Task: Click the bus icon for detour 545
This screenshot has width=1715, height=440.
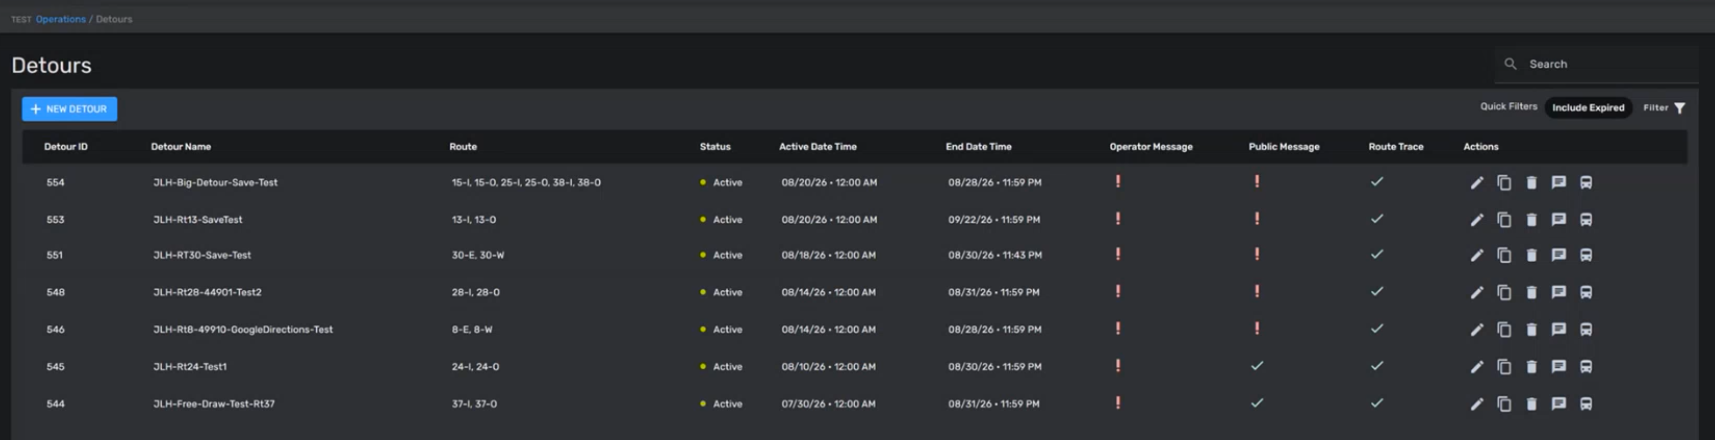Action: coord(1586,367)
